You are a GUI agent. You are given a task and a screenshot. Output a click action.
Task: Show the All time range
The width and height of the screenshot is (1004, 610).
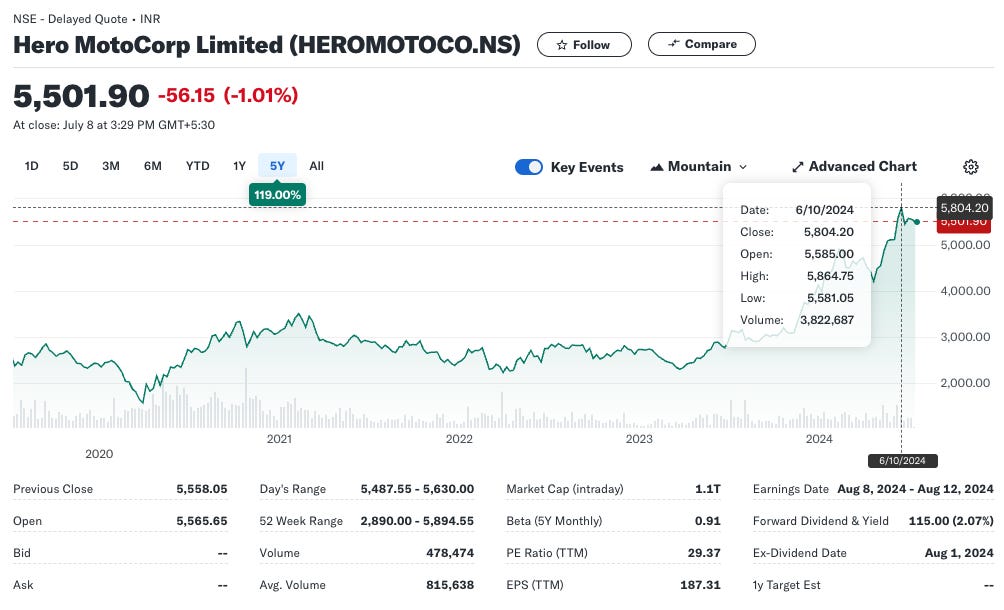[x=316, y=166]
